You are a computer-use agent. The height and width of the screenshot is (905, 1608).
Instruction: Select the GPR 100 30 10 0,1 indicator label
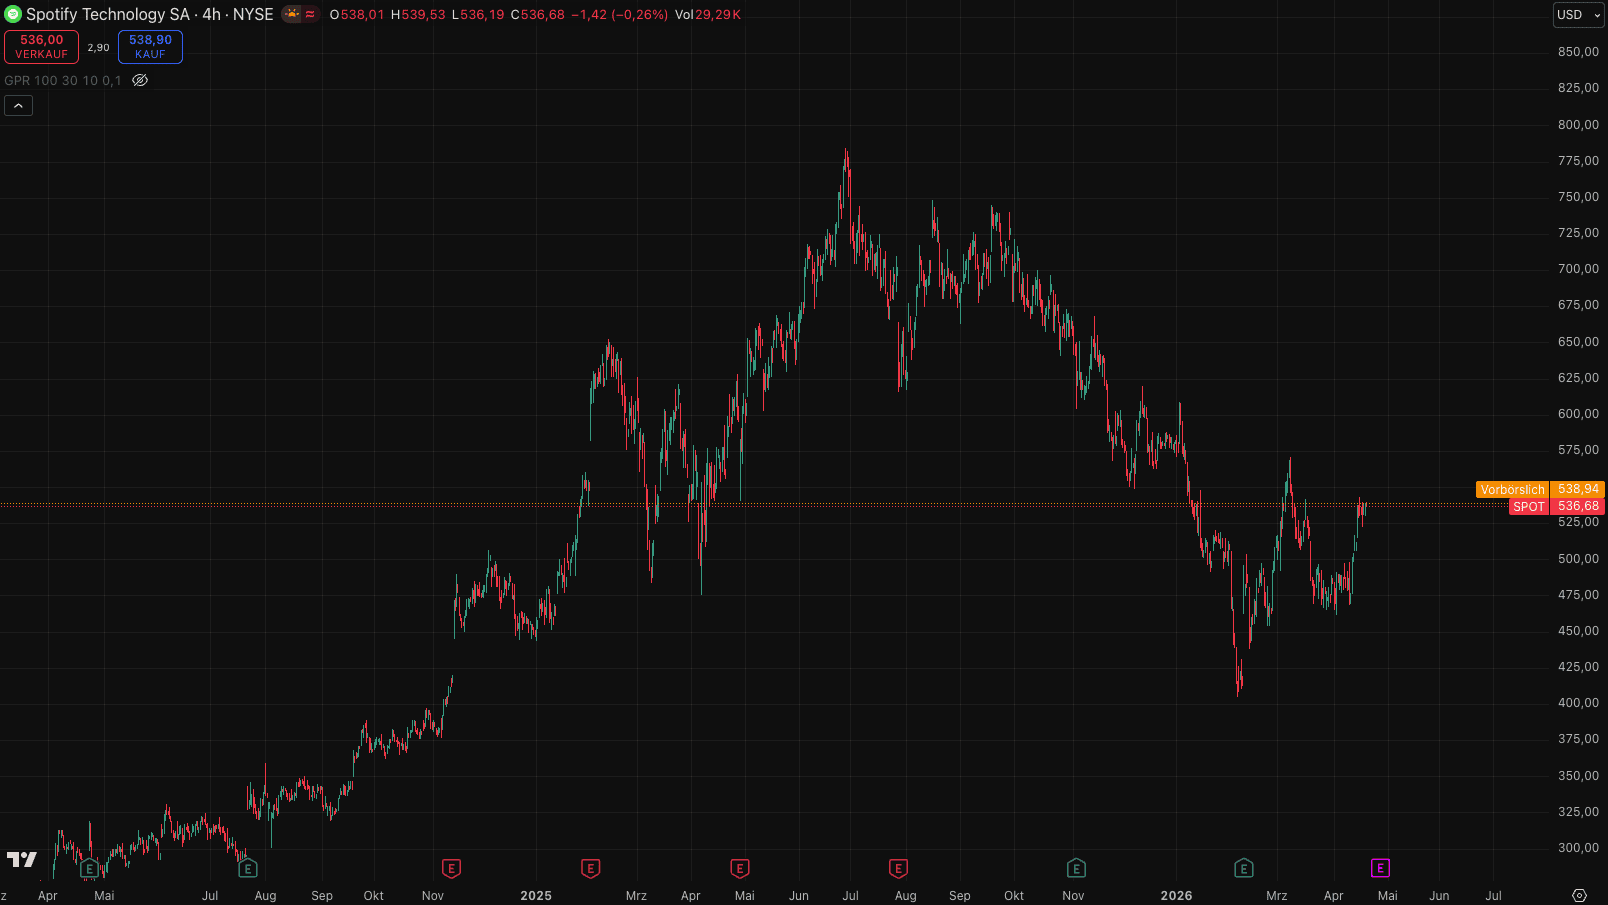pyautogui.click(x=62, y=81)
